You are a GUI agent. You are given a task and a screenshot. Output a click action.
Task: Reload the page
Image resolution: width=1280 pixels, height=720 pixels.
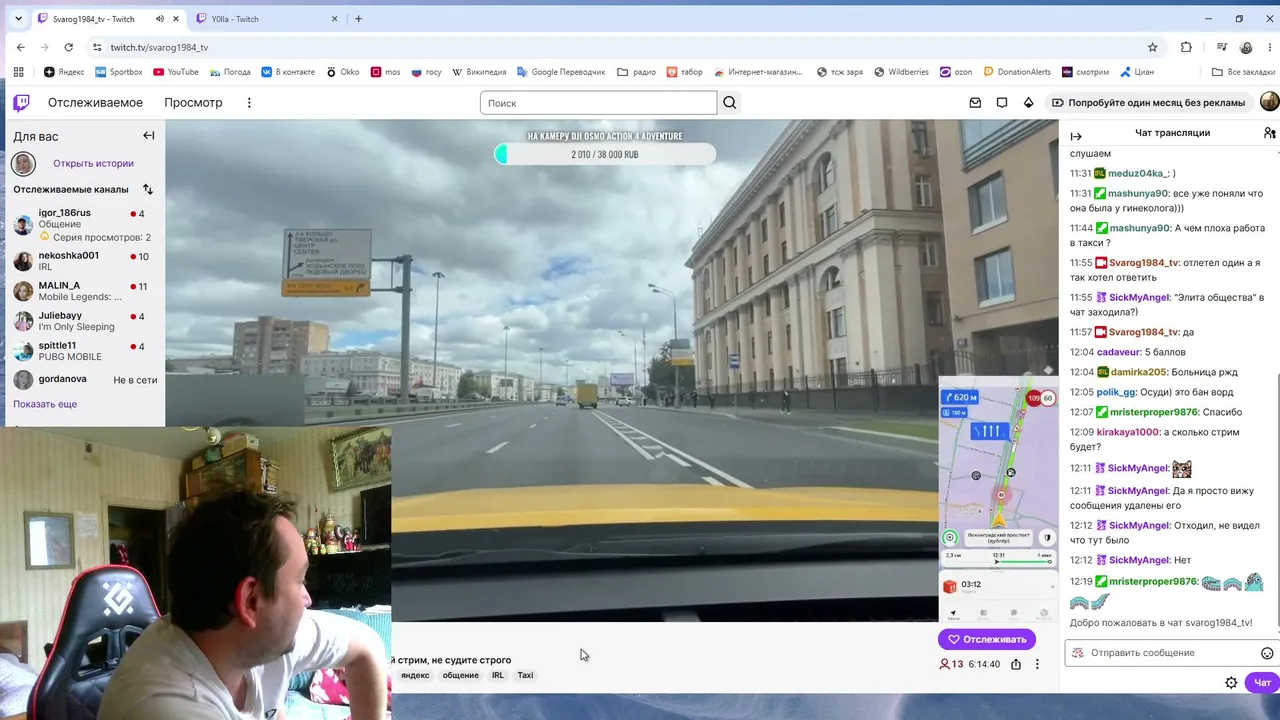(x=68, y=47)
